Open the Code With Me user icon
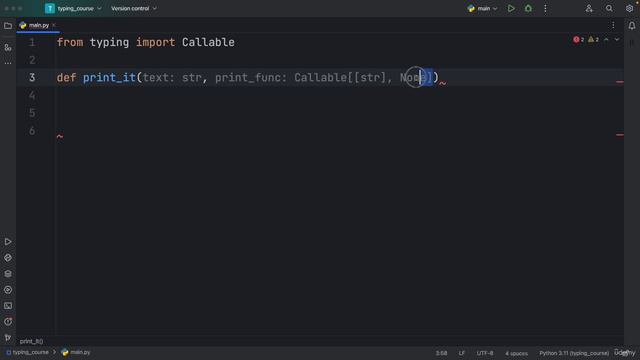This screenshot has height=360, width=640. 589,8
